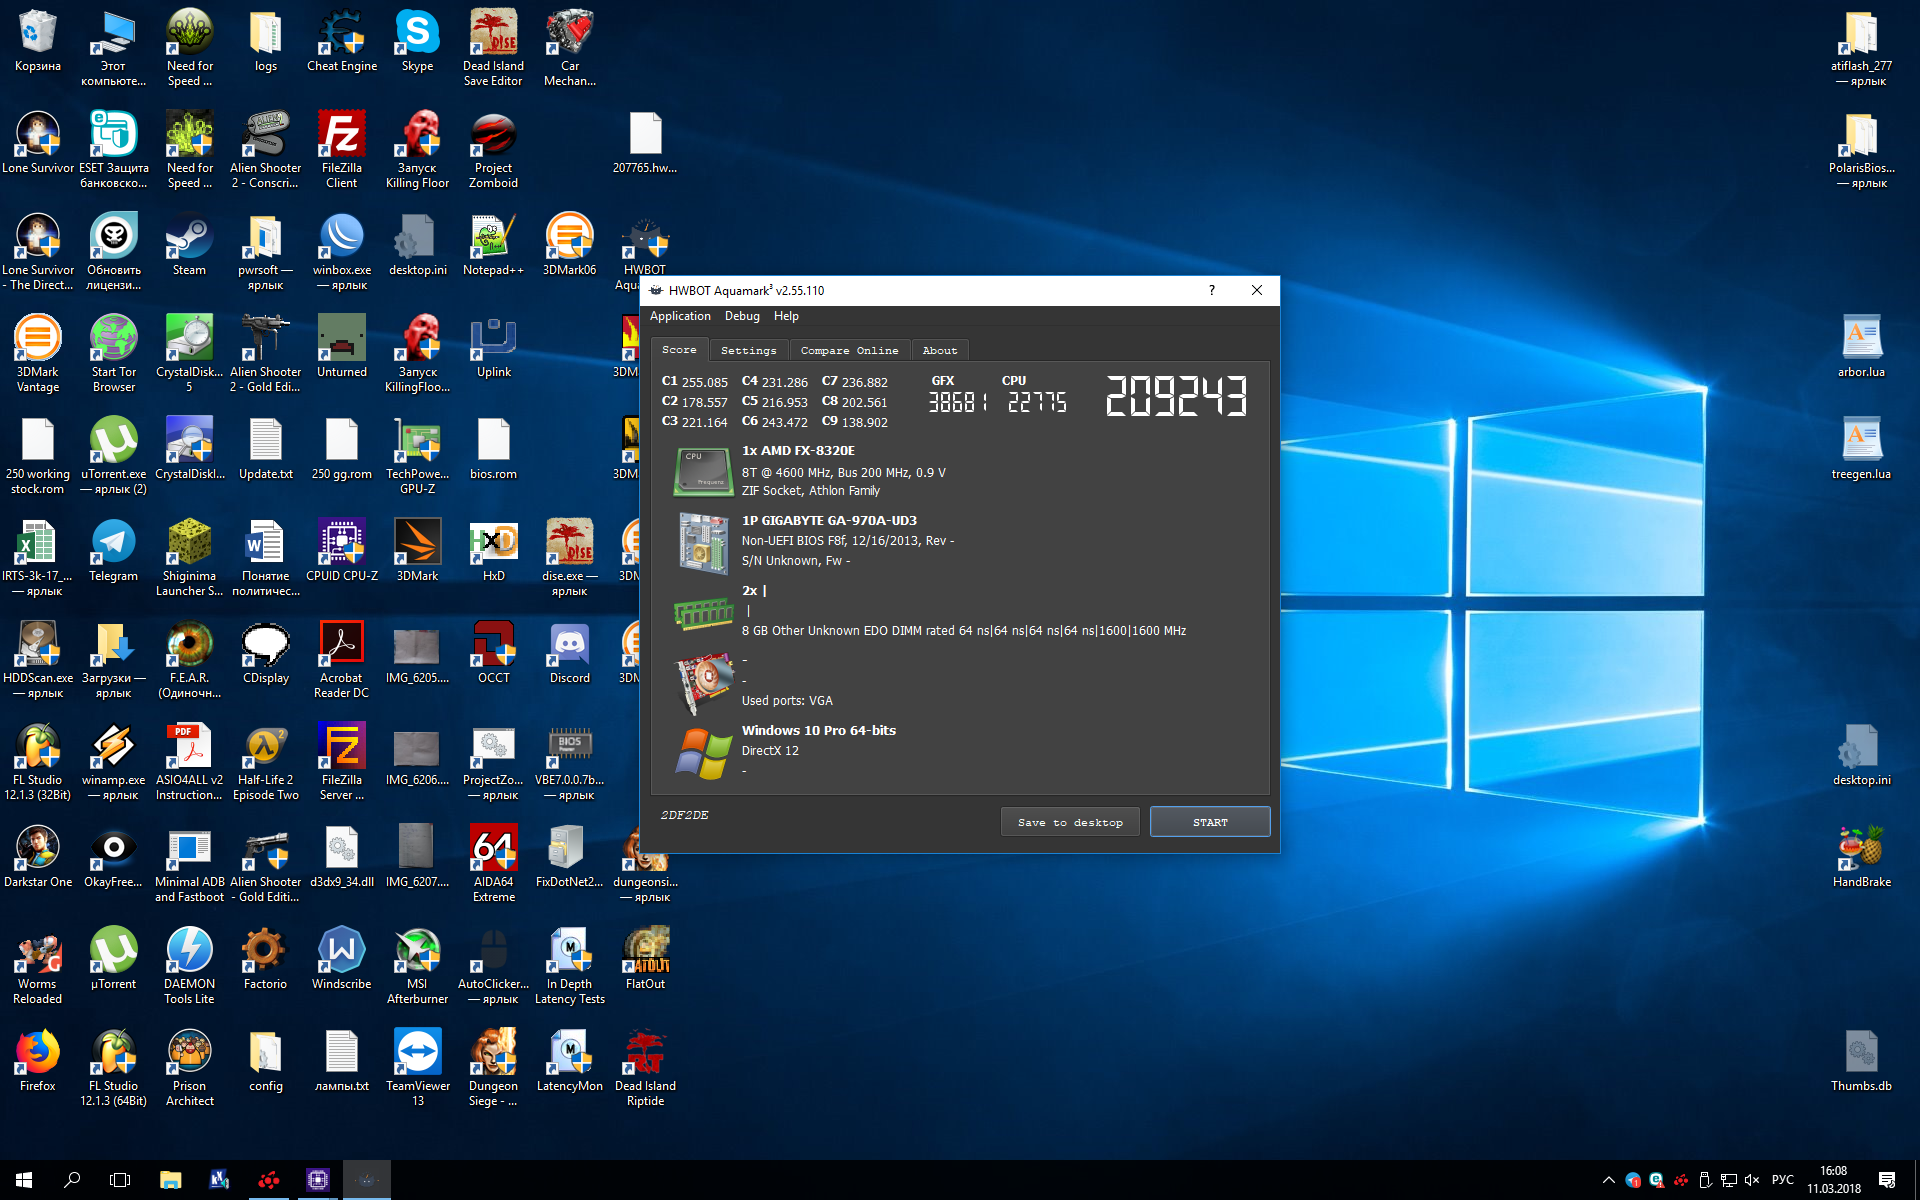The height and width of the screenshot is (1200, 1920).
Task: Select the DAEMON Tools Lite icon
Action: [x=189, y=966]
